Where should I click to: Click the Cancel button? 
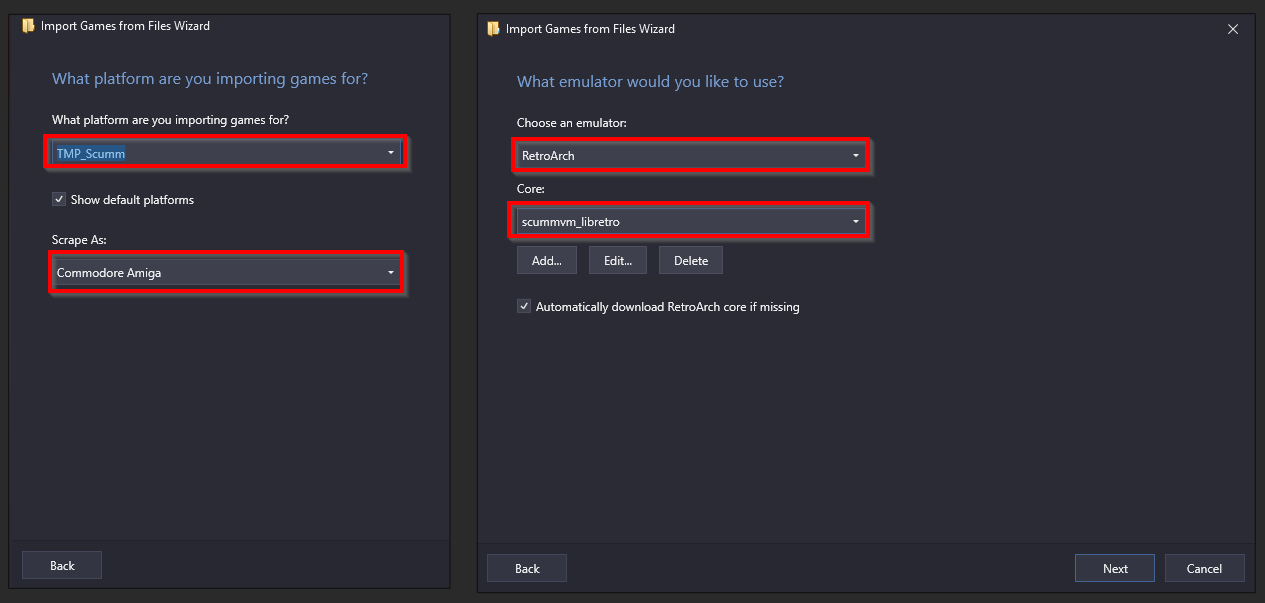pyautogui.click(x=1204, y=568)
